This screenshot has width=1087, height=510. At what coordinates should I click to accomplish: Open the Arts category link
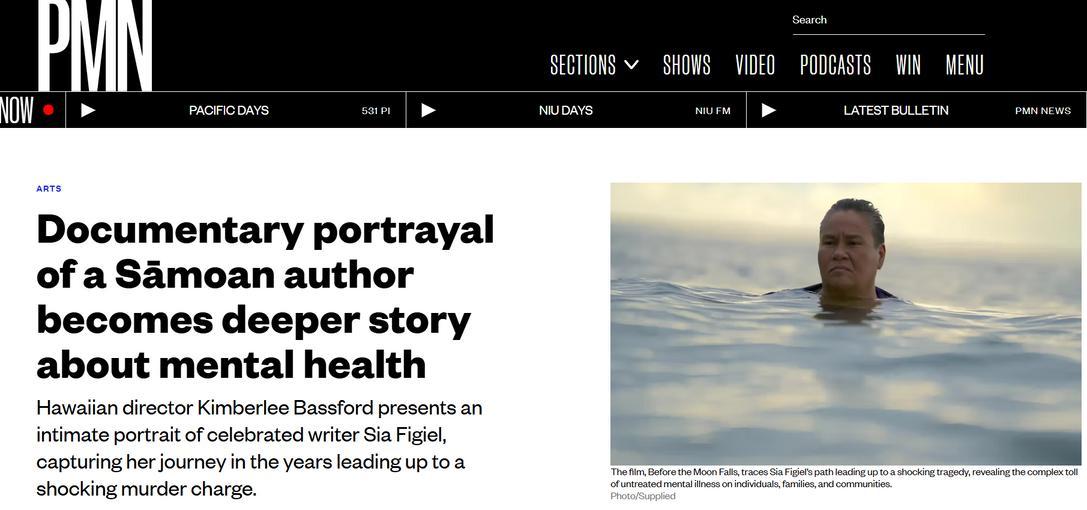(x=49, y=188)
